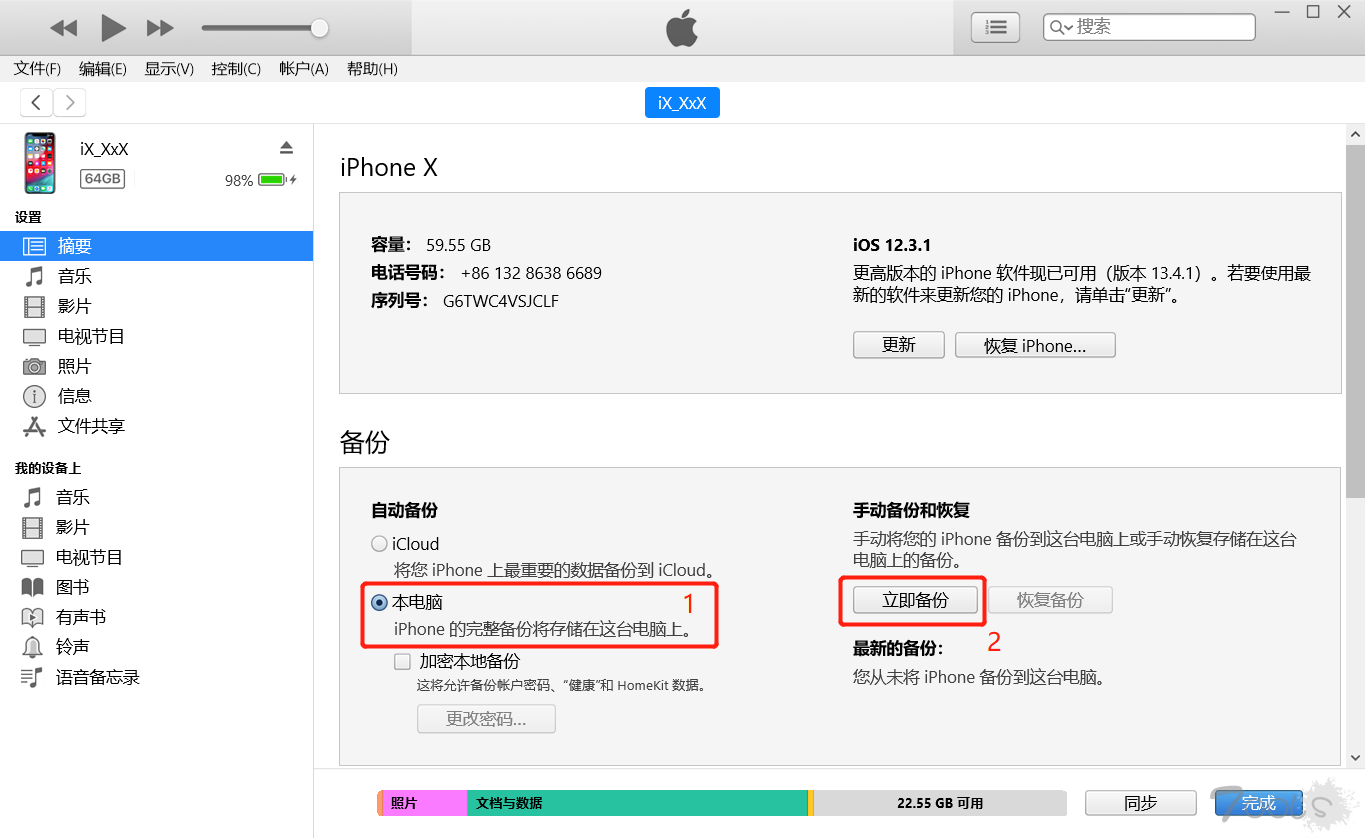Select 摘要 in settings sidebar
This screenshot has width=1365, height=838.
coord(156,246)
